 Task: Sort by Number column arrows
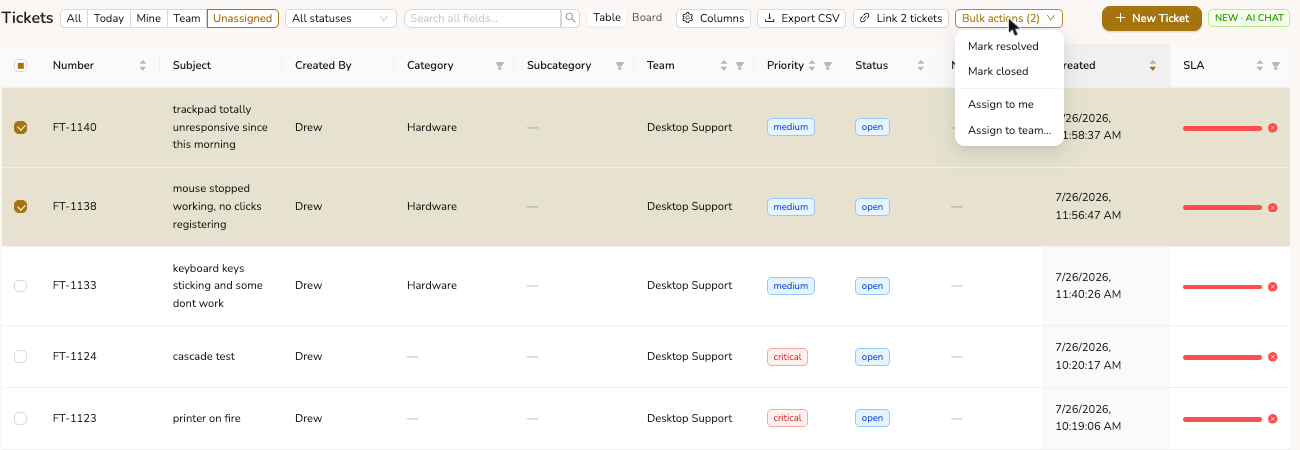point(143,66)
